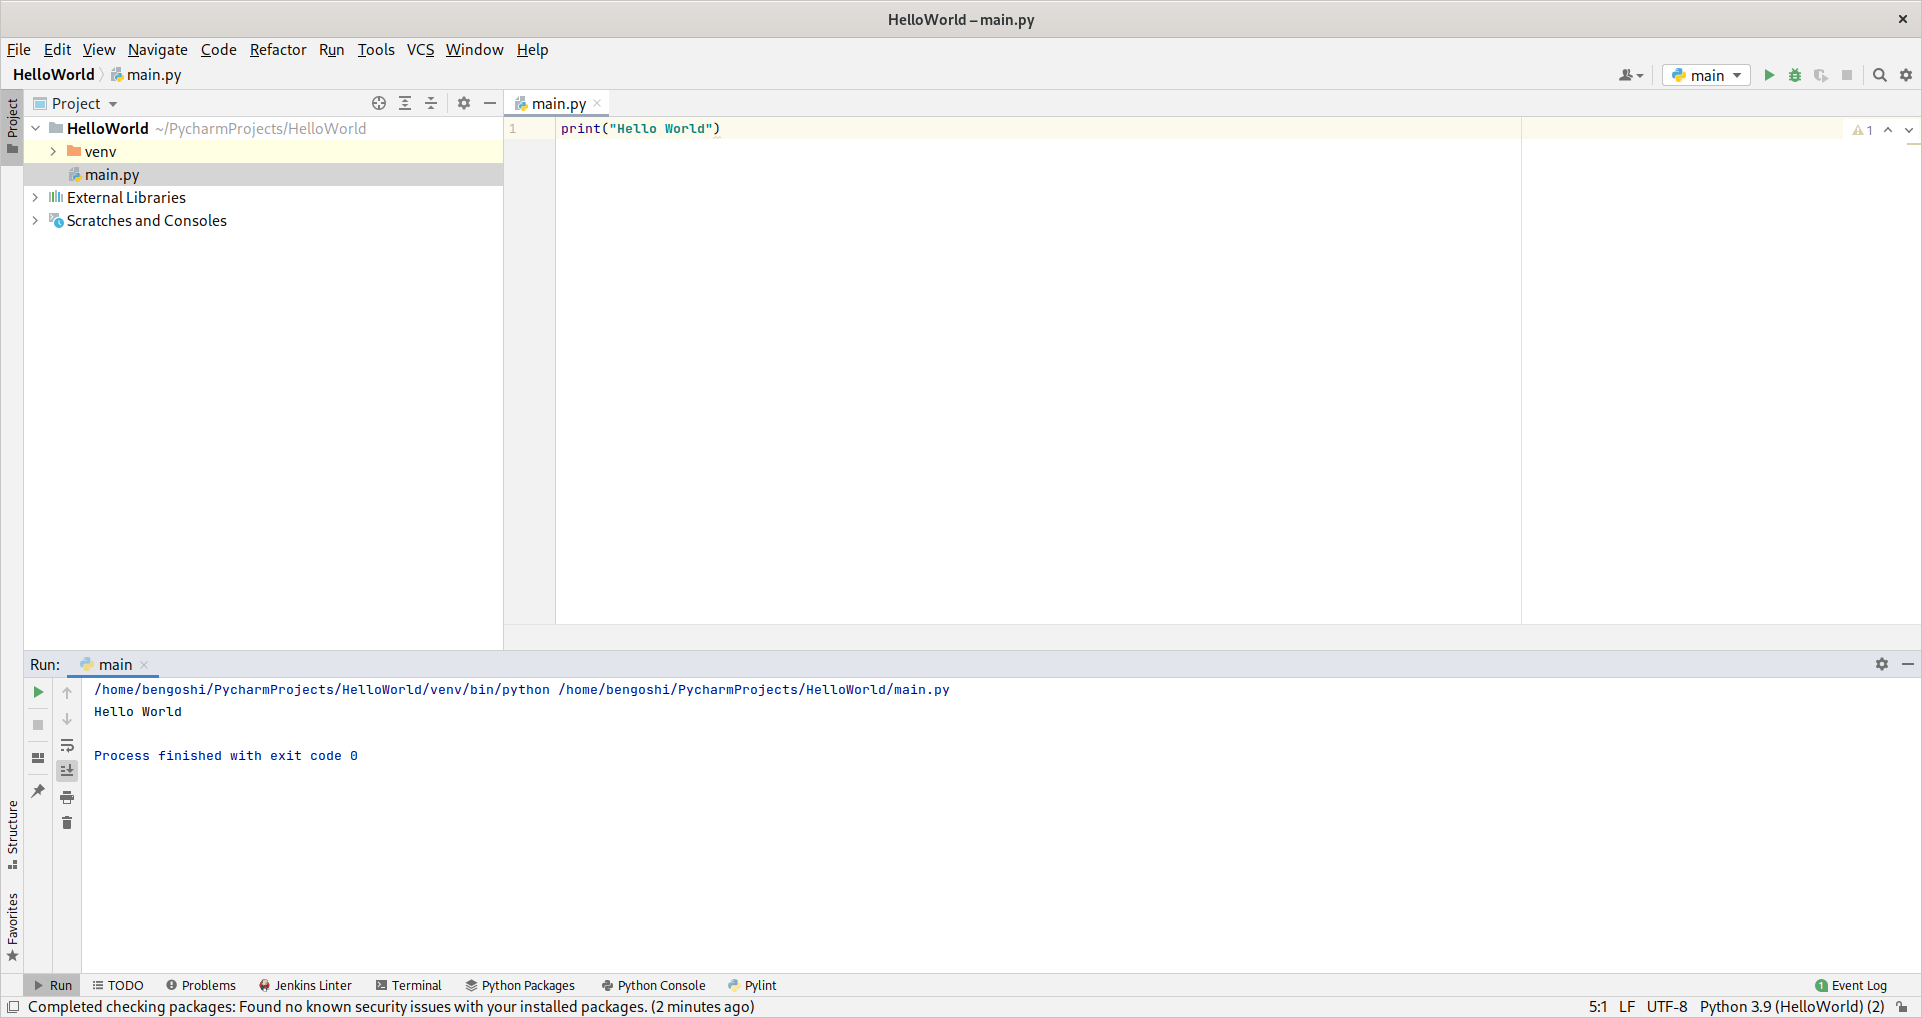Start debugging with the Debug bug icon
Screen dimensions: 1922x1018
1795,75
